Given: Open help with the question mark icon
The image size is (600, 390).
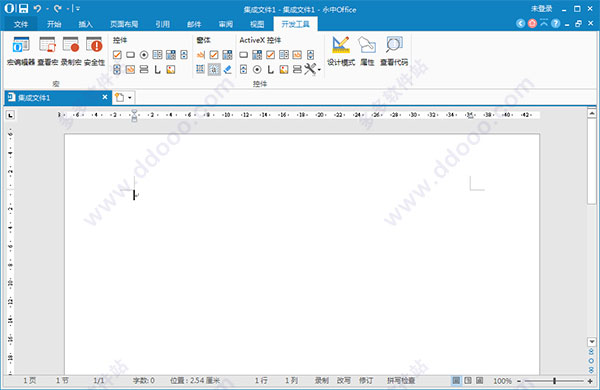Looking at the screenshot, I should pyautogui.click(x=556, y=23).
